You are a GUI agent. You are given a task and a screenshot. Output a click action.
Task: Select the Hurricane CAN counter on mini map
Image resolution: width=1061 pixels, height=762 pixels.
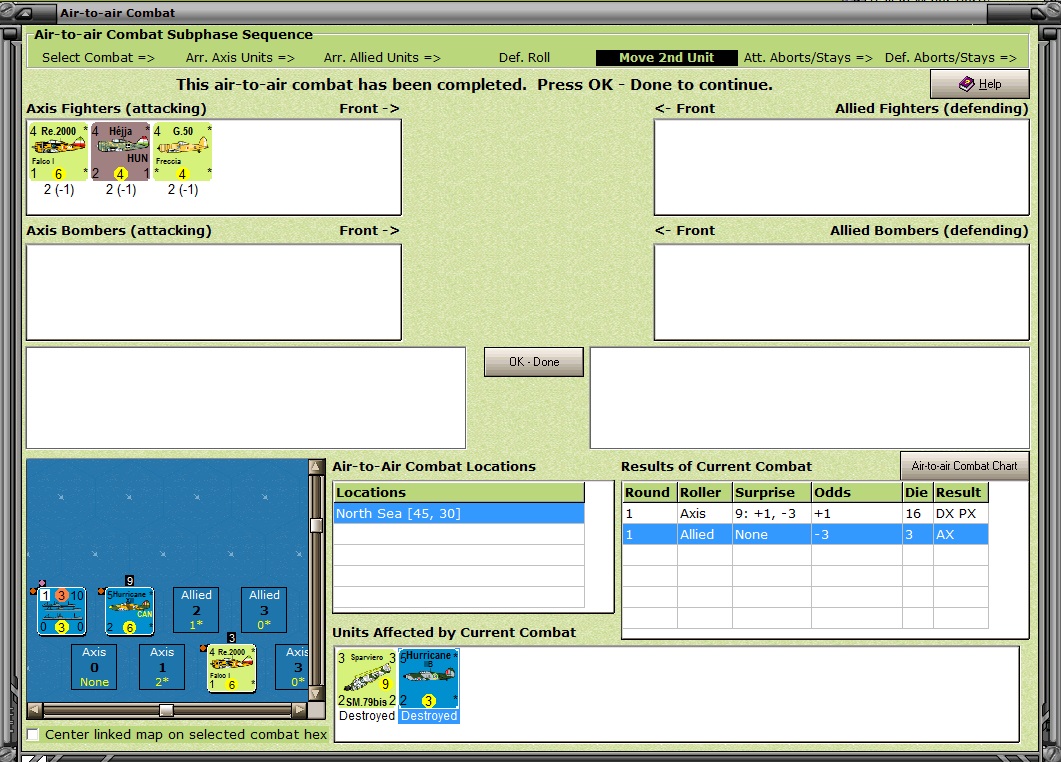coord(129,611)
